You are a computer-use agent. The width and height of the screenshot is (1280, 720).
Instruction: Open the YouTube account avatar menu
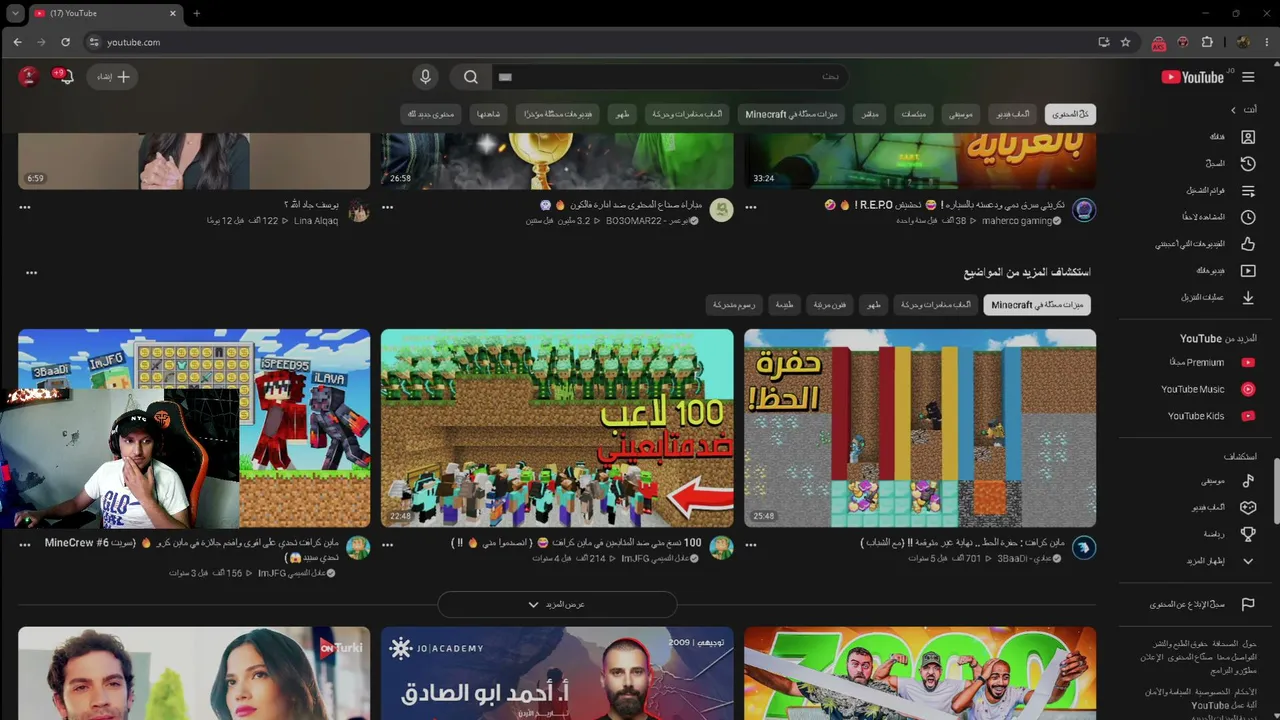[x=29, y=77]
